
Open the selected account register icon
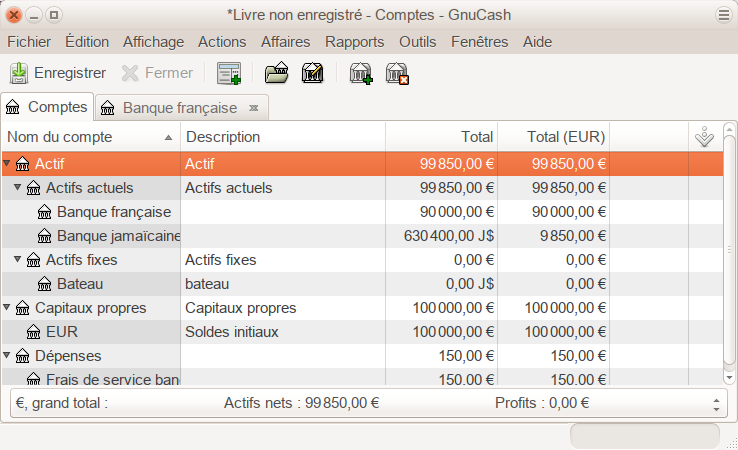pos(276,73)
